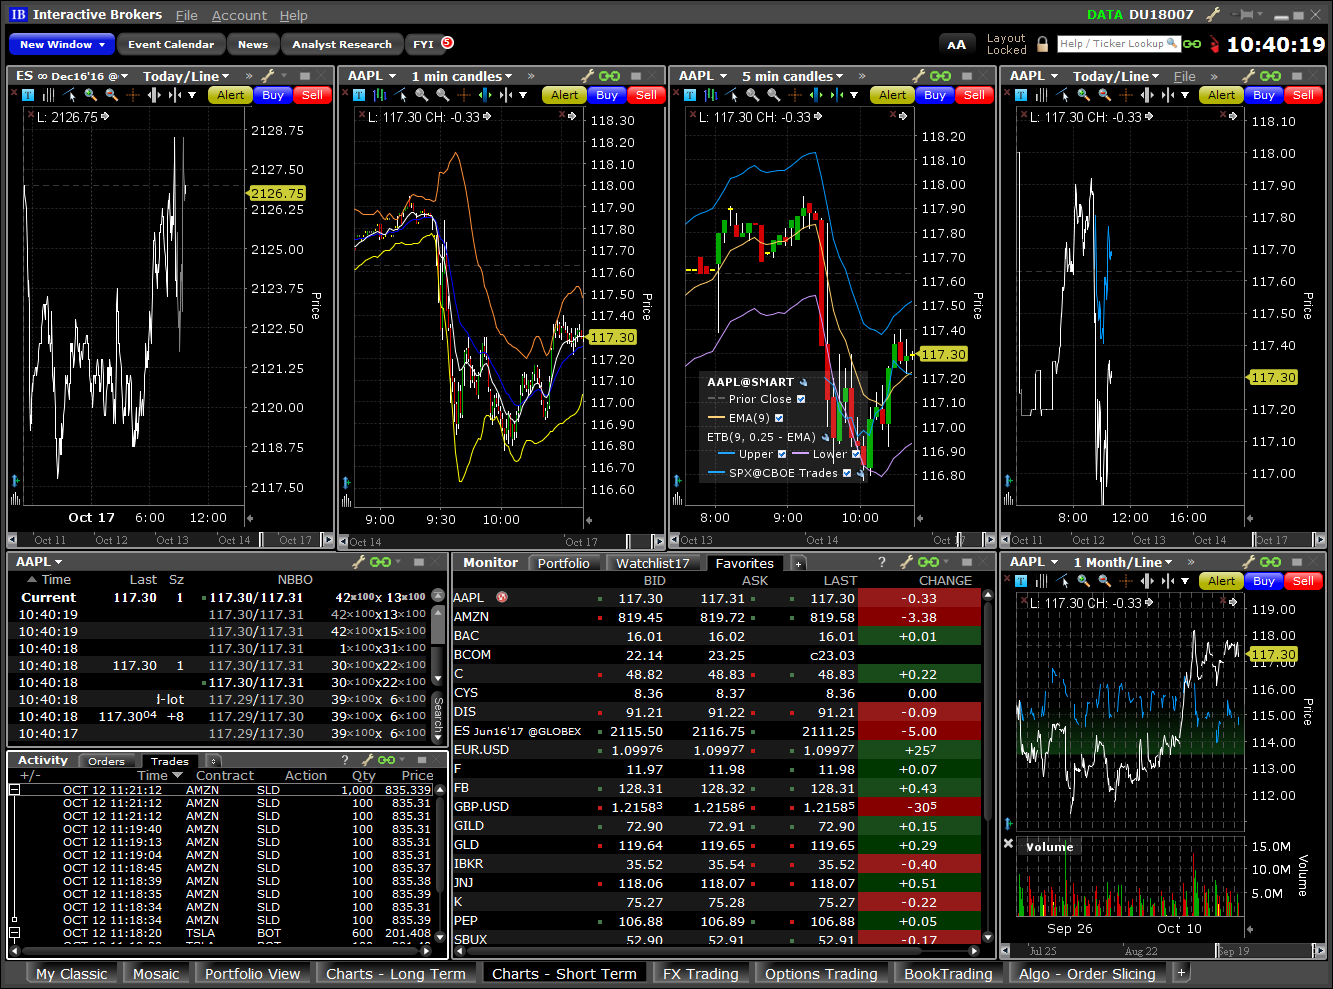Toggle the Lower band checkbox
The height and width of the screenshot is (989, 1333).
856,454
